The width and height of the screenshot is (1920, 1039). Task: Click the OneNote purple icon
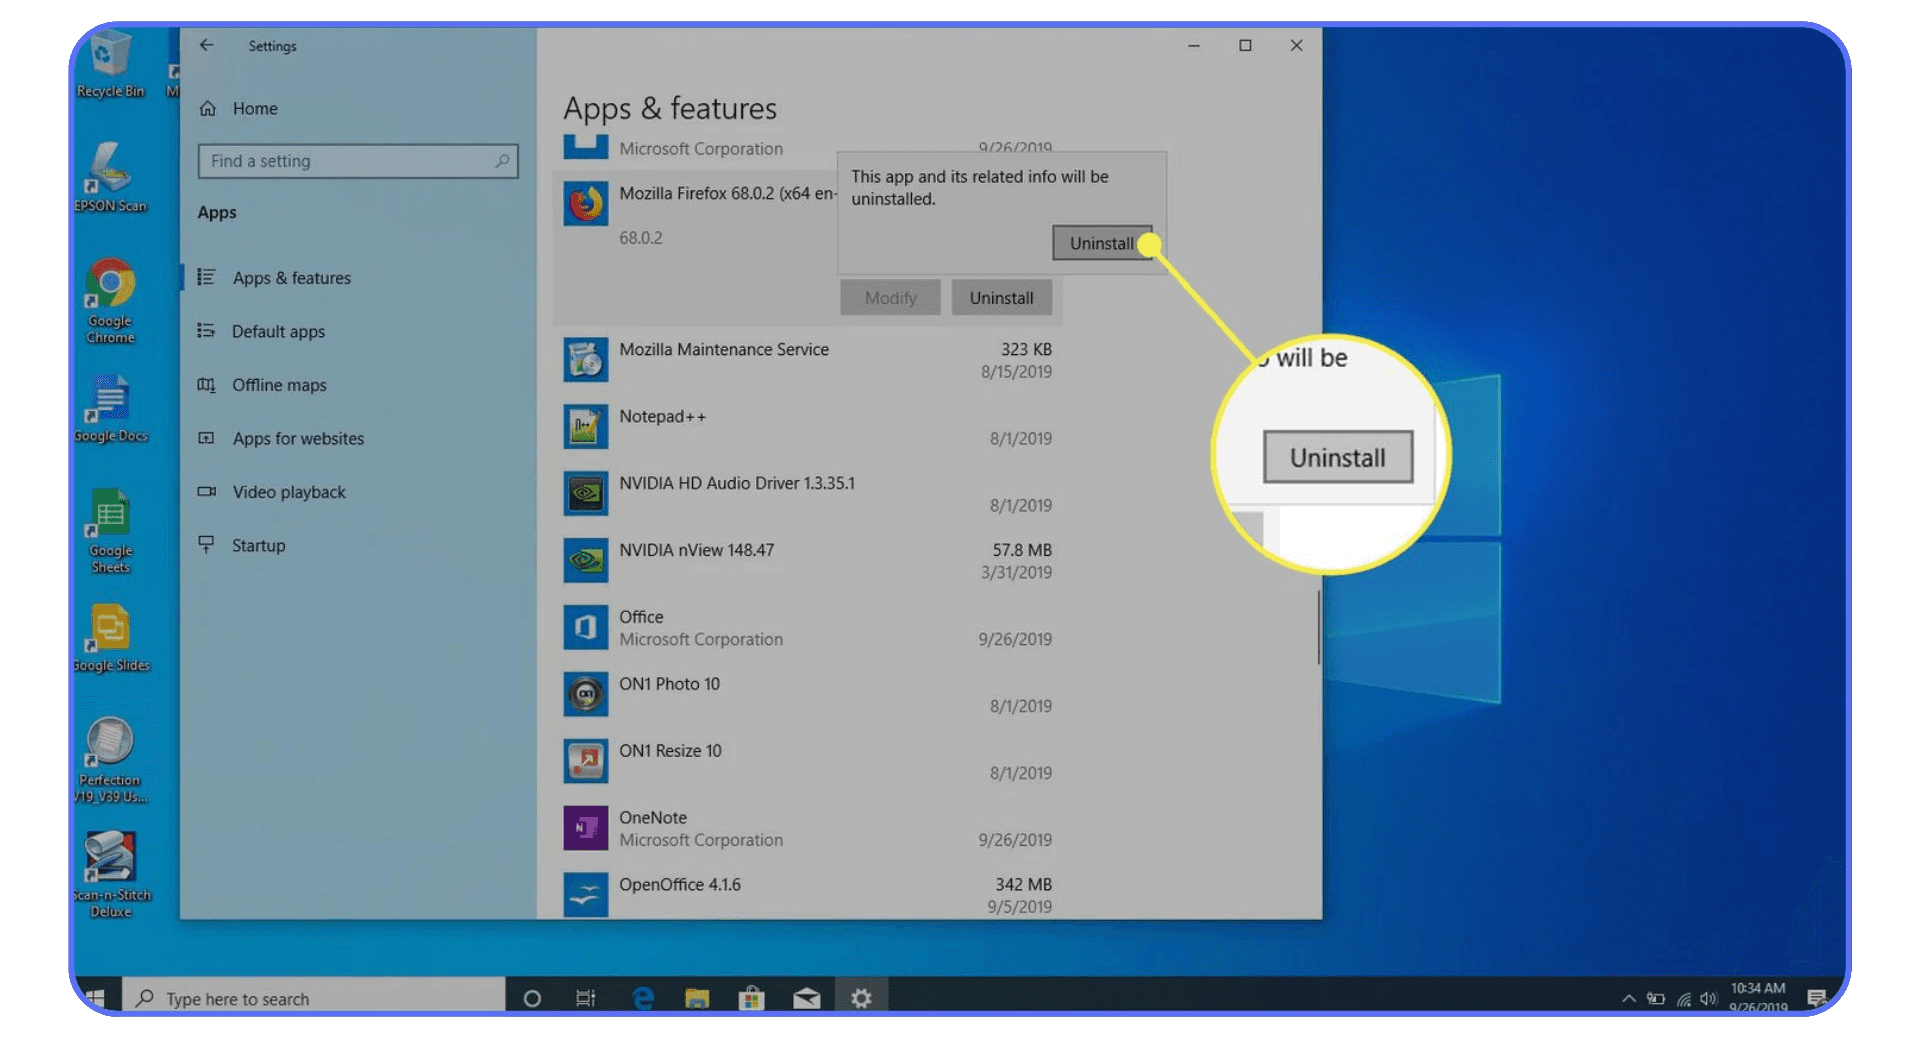(x=586, y=828)
